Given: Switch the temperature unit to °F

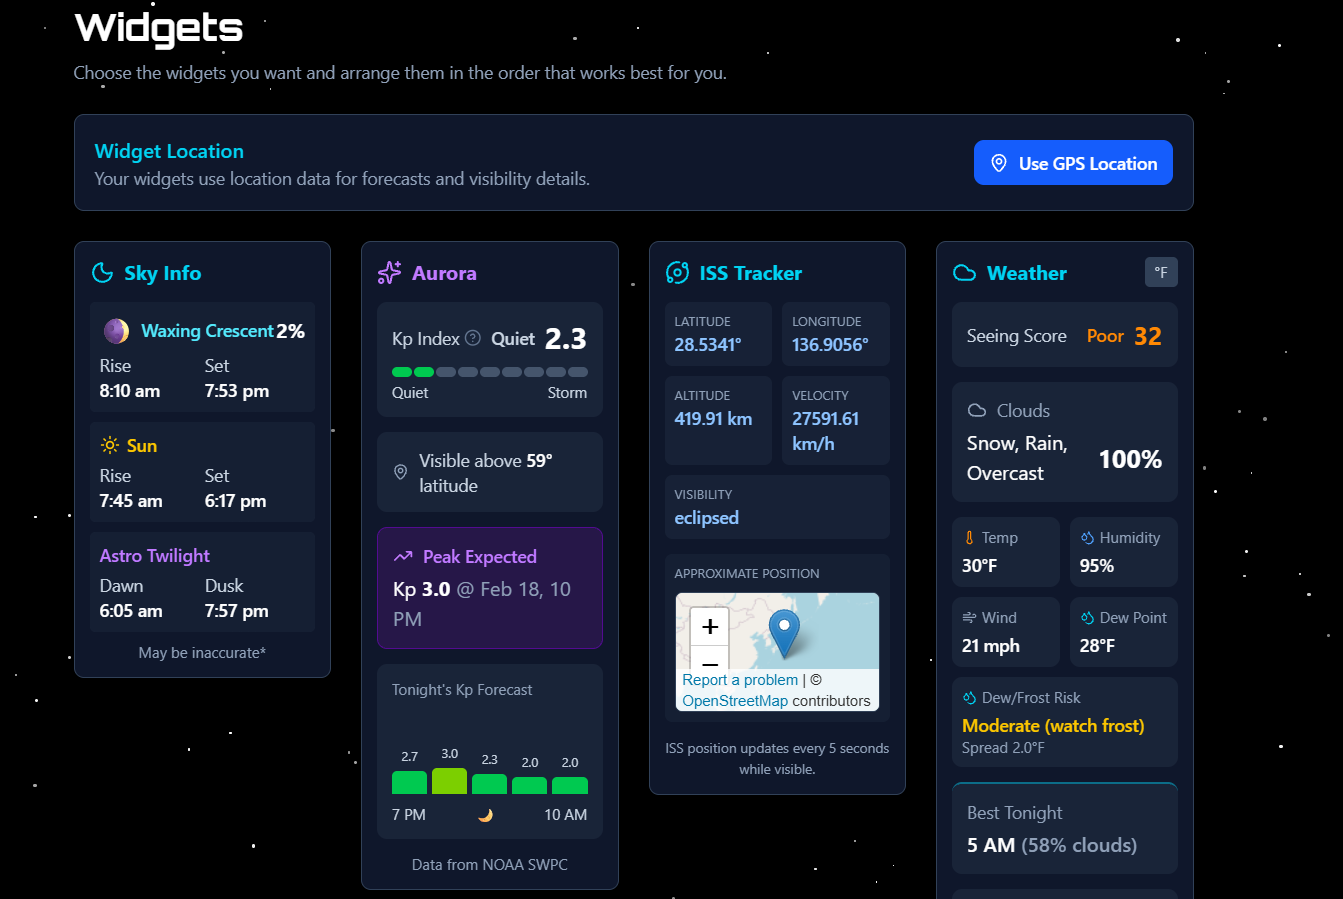Looking at the screenshot, I should (x=1161, y=271).
